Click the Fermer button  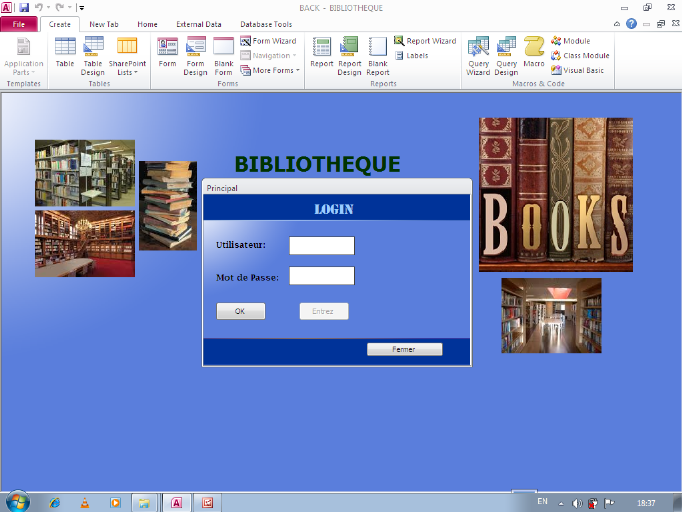[x=404, y=350]
